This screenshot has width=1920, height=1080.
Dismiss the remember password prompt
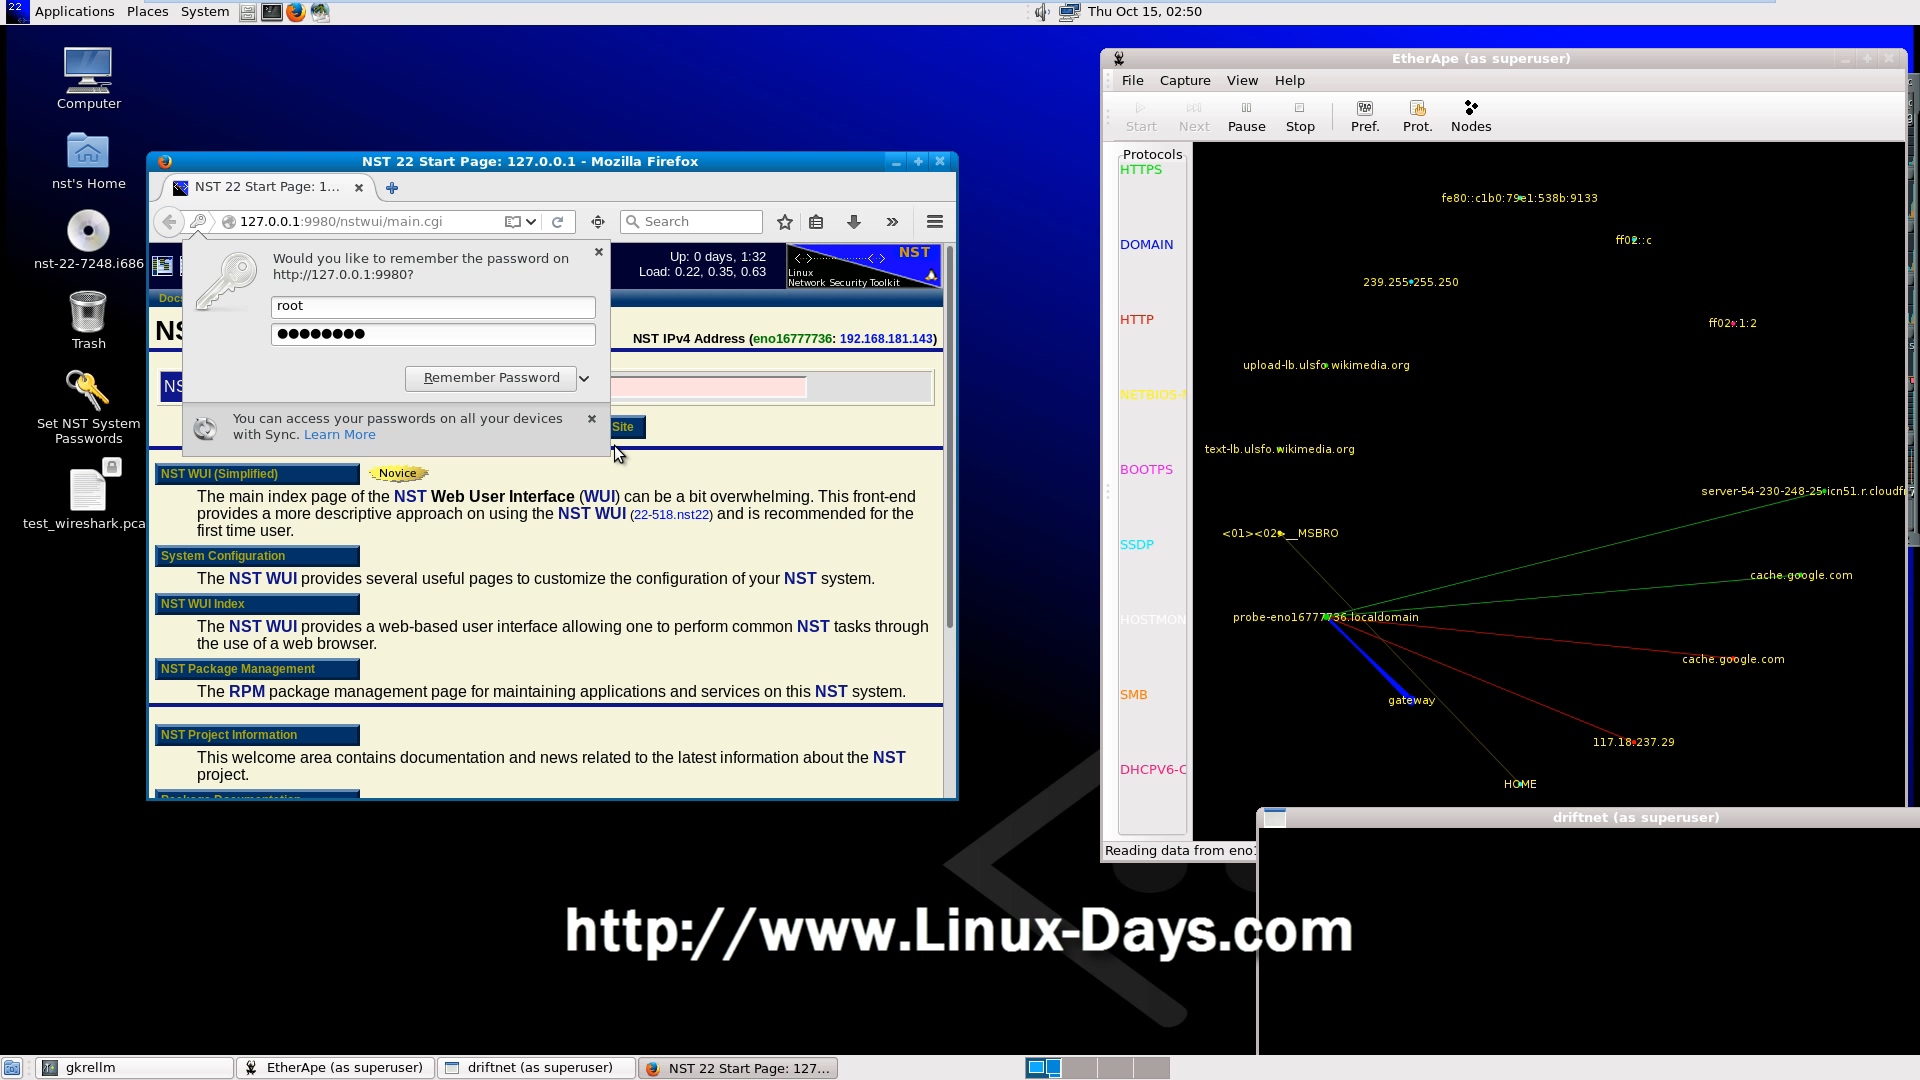[x=599, y=252]
